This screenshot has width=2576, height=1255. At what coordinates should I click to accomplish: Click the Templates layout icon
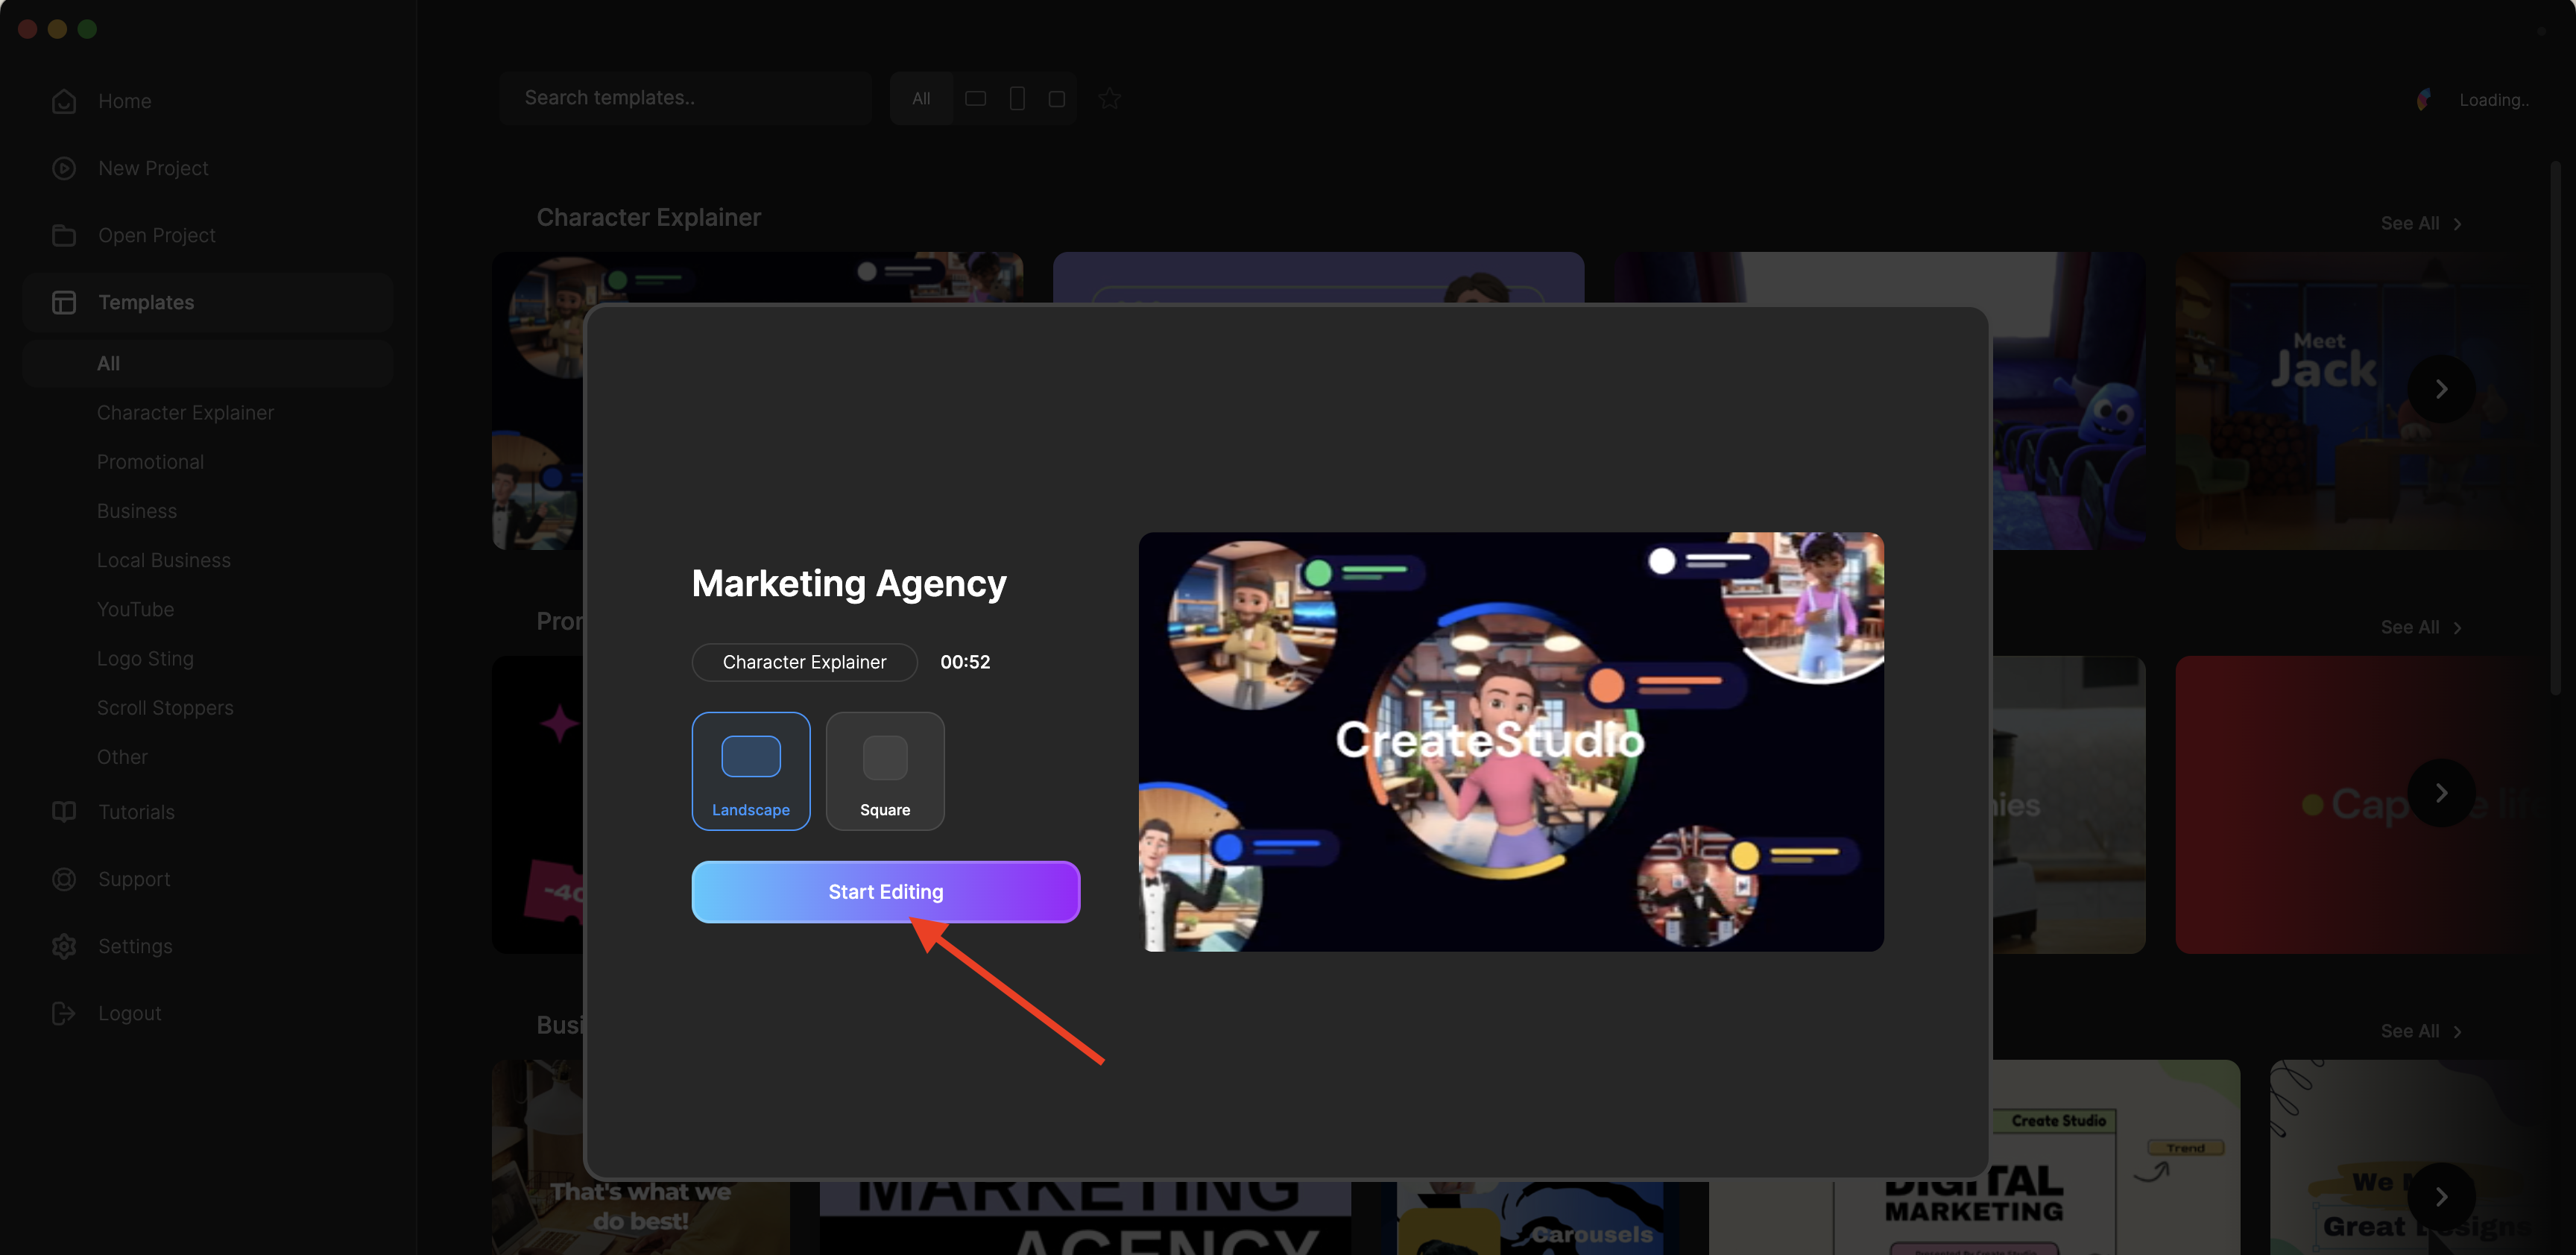(x=64, y=302)
